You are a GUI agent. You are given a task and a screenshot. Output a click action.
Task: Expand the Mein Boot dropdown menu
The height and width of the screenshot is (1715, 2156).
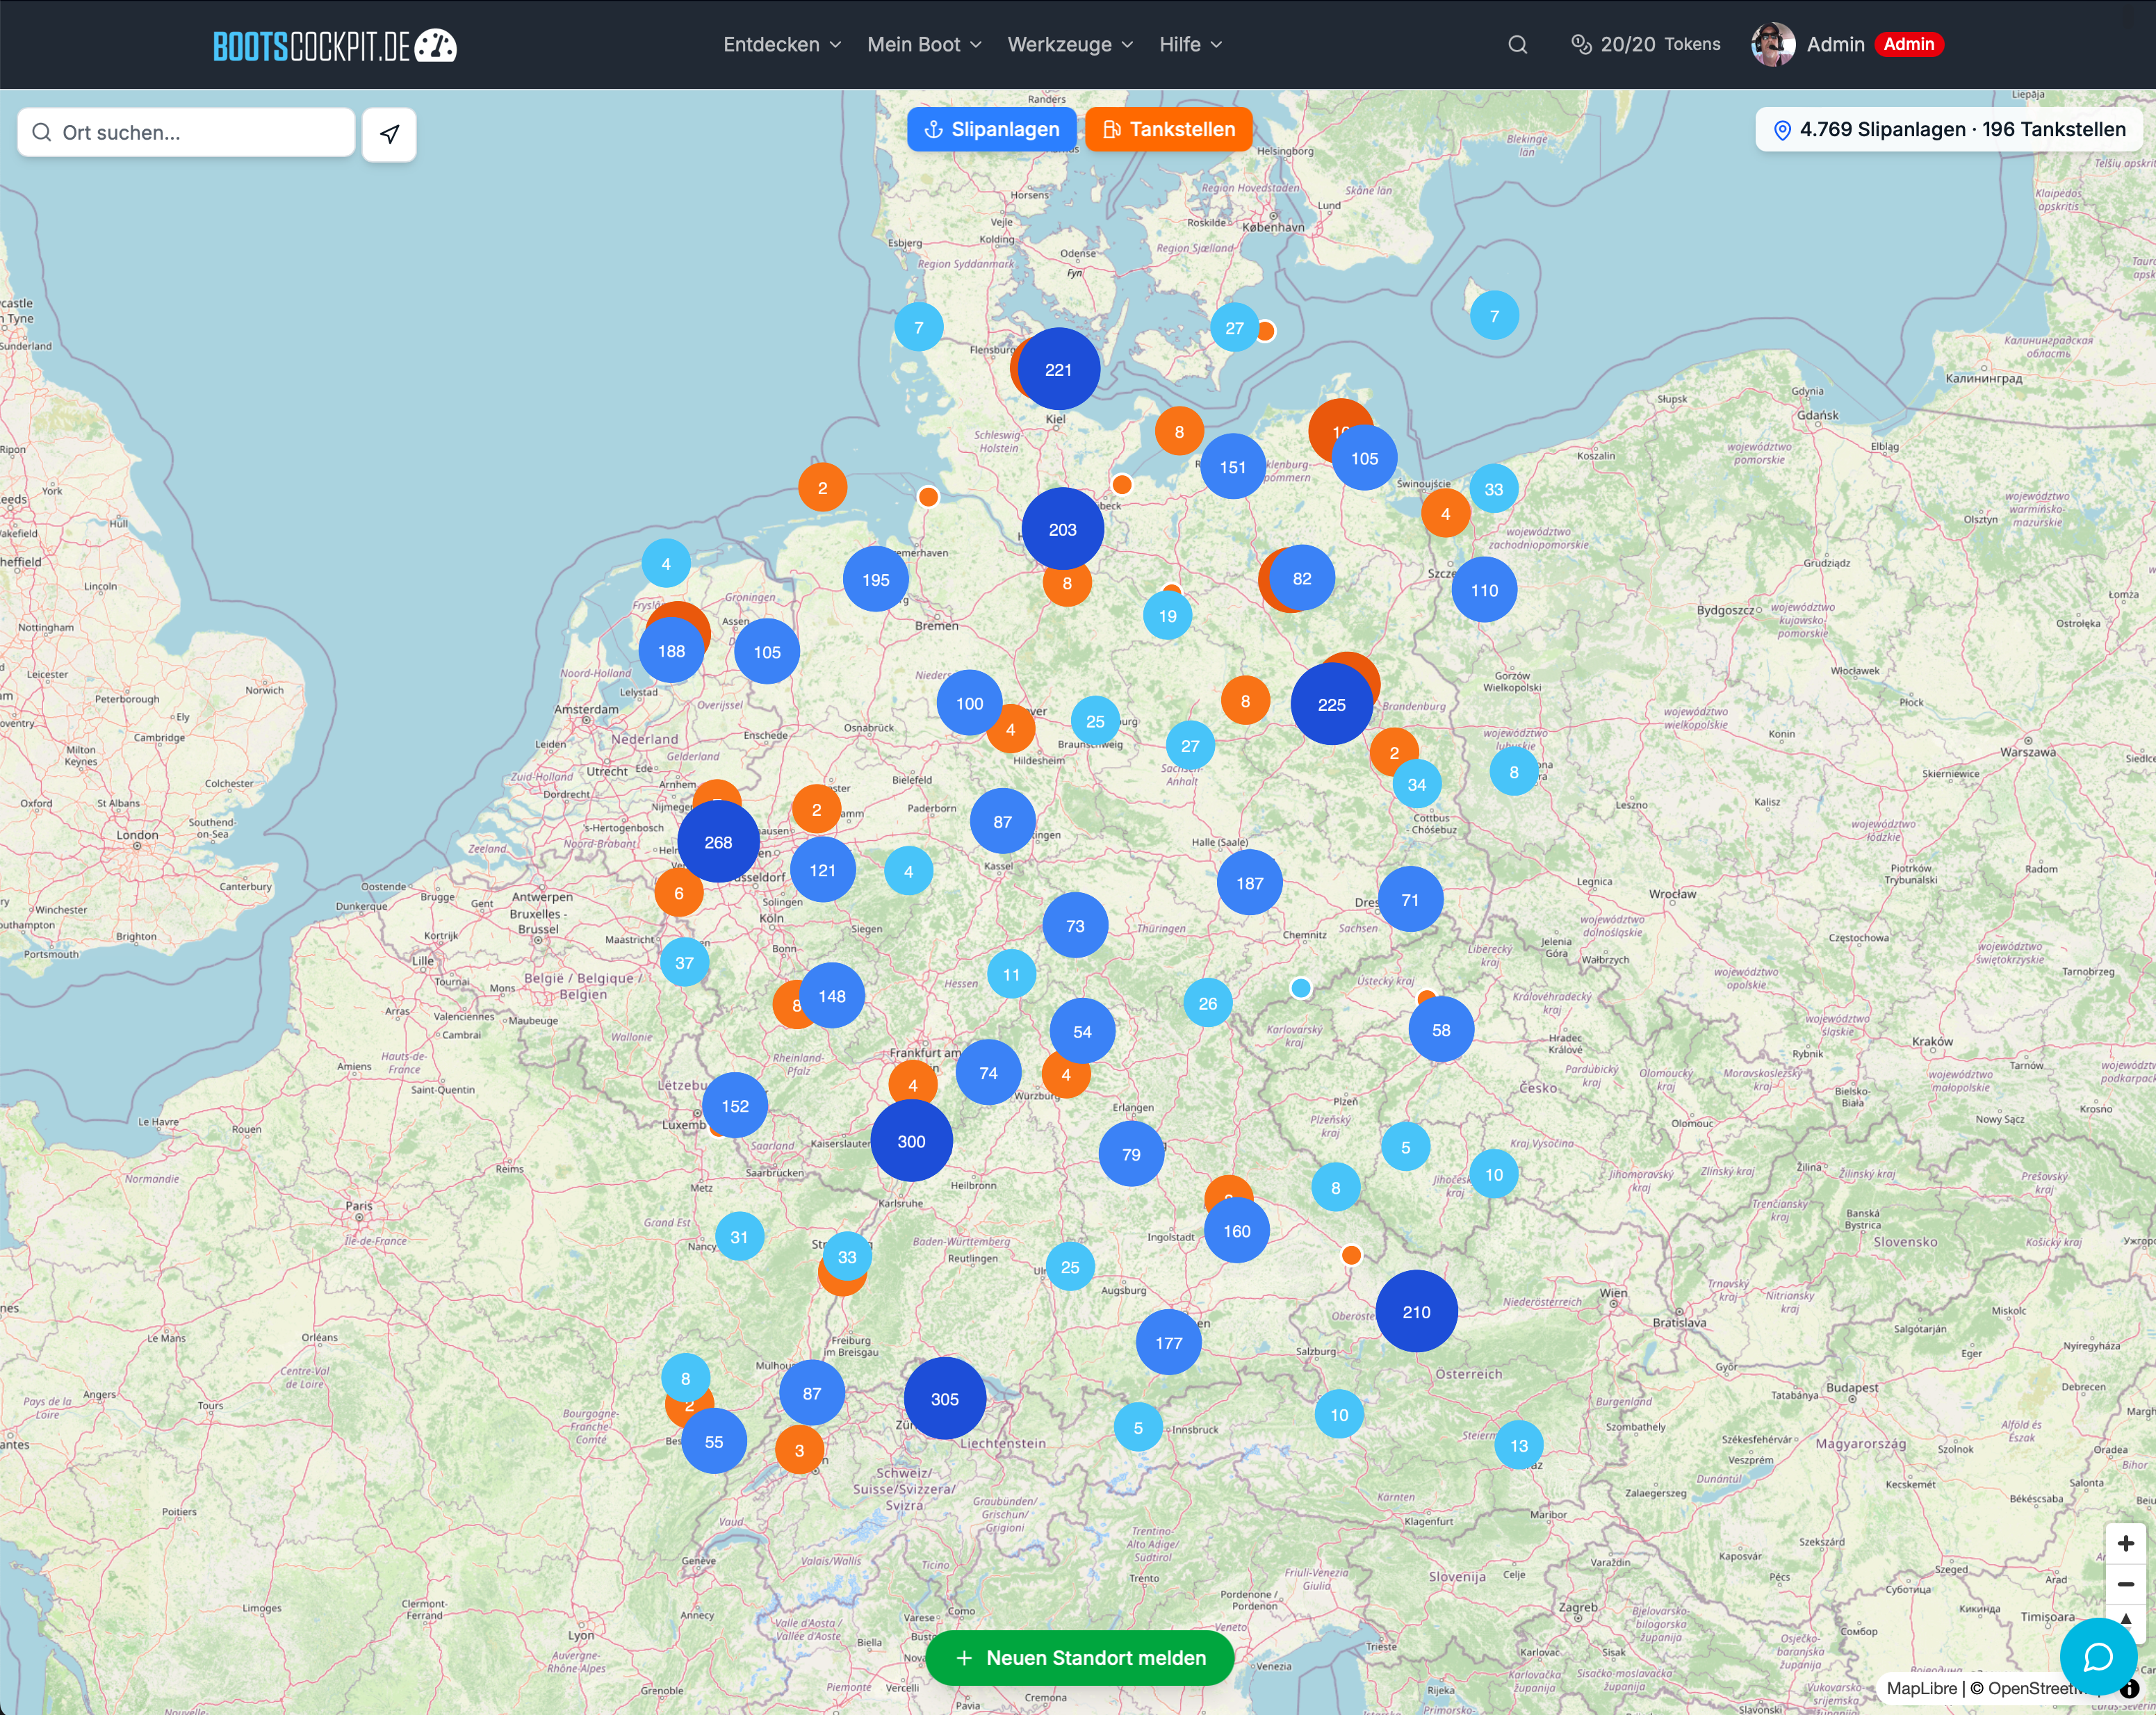[x=924, y=44]
